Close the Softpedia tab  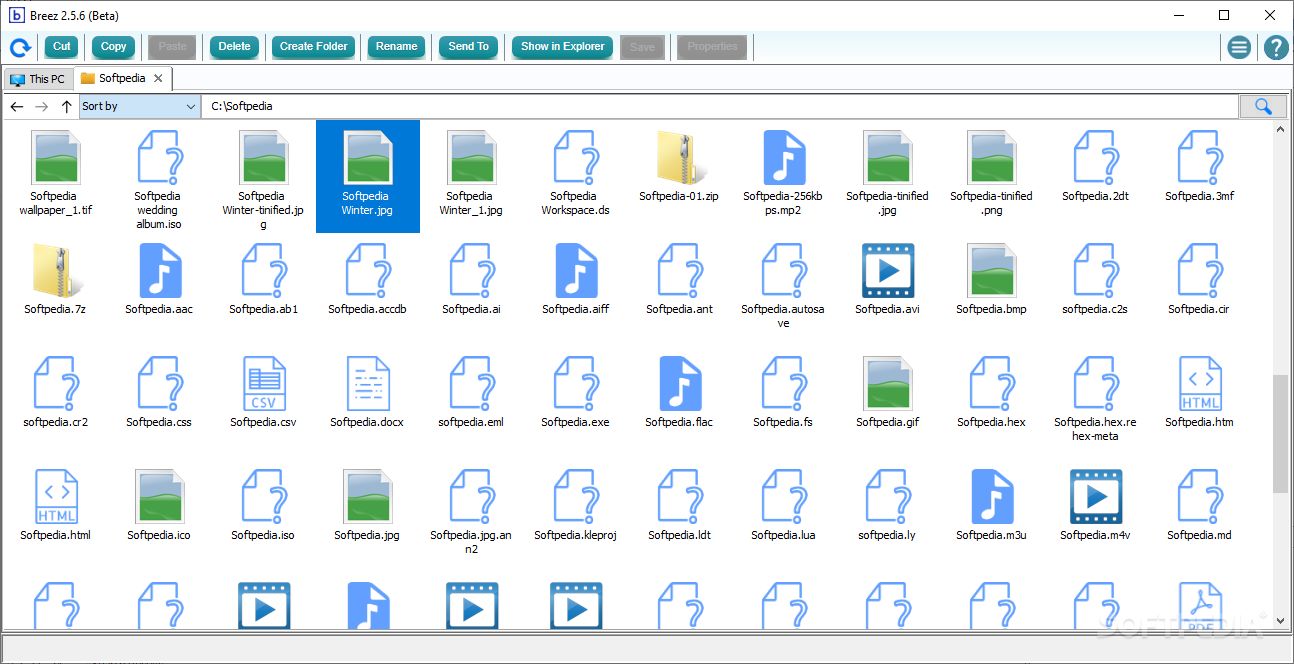(158, 78)
